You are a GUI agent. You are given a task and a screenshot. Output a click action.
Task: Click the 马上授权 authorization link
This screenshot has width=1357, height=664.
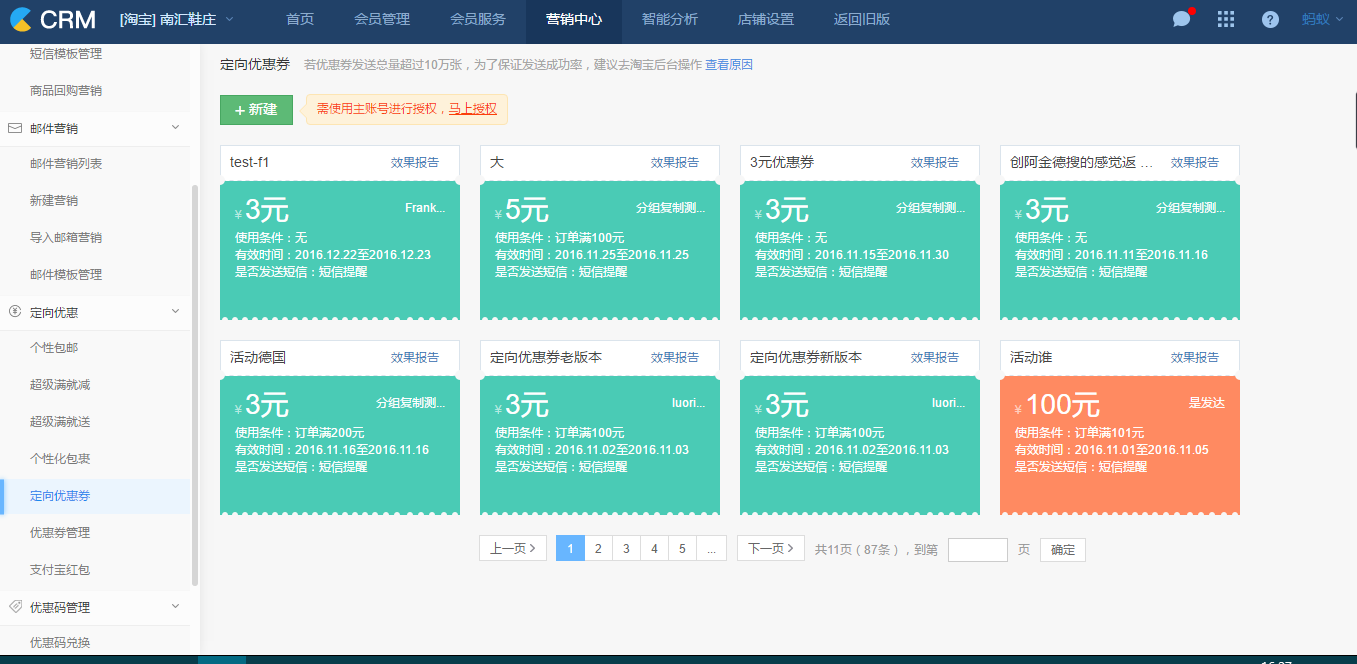pos(471,110)
